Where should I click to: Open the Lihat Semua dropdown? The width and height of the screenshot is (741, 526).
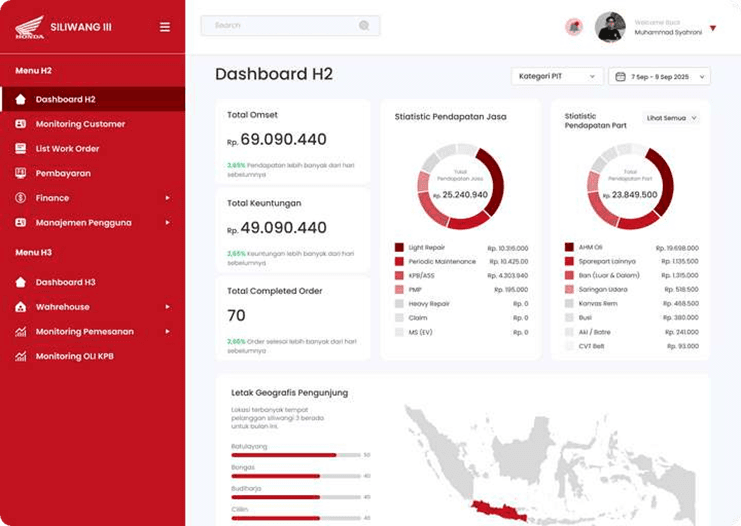(x=671, y=118)
